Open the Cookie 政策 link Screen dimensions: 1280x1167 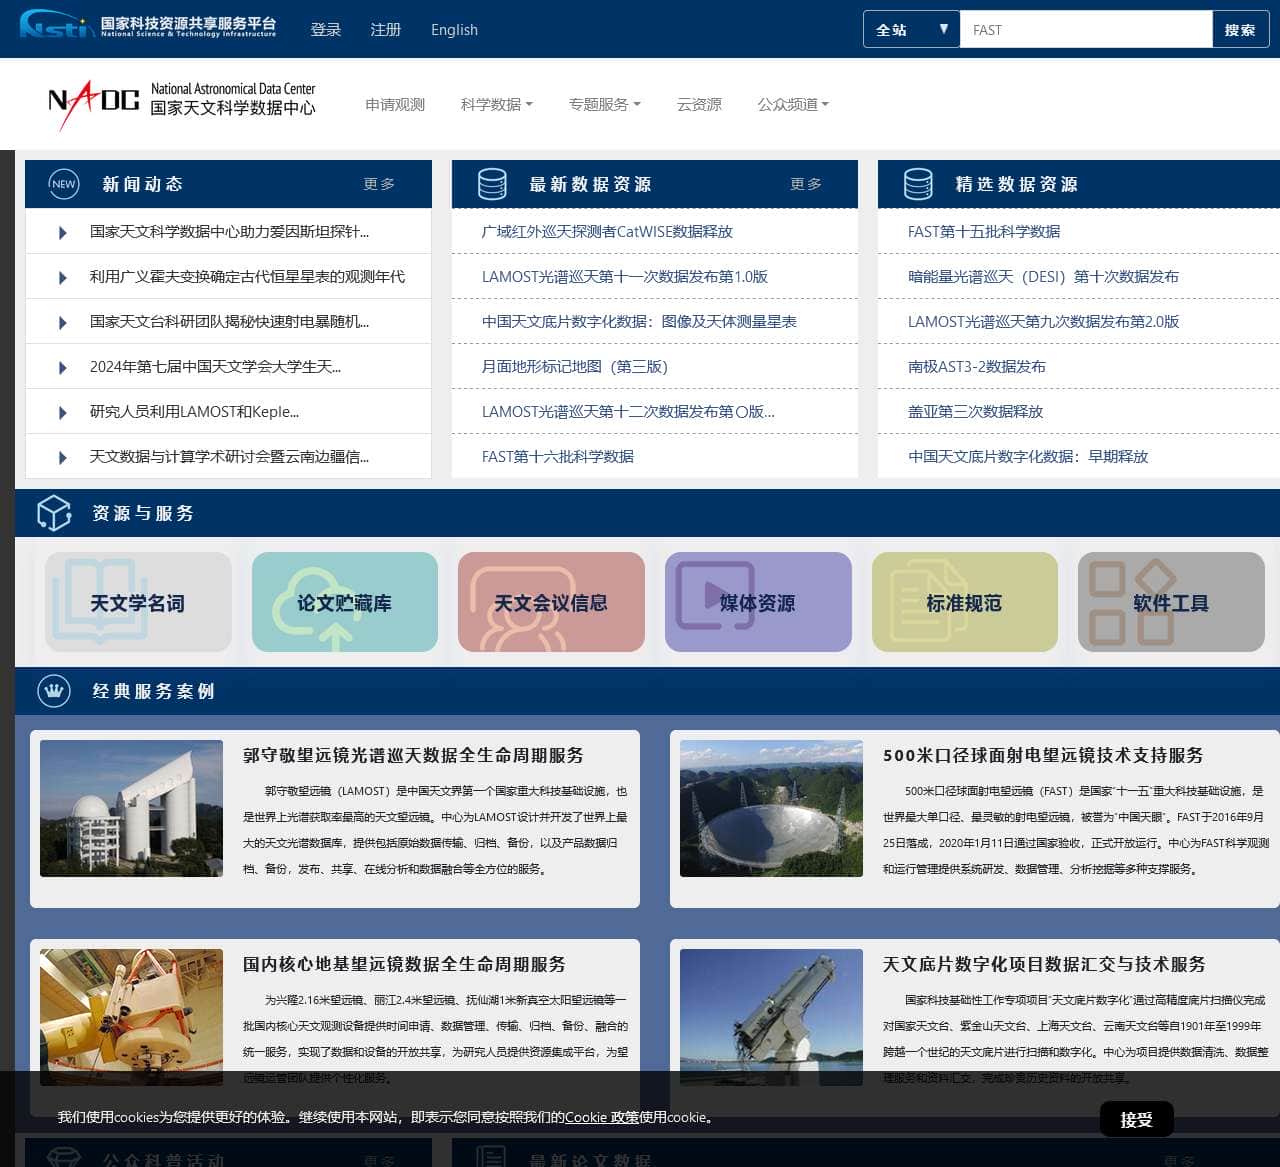click(602, 1117)
